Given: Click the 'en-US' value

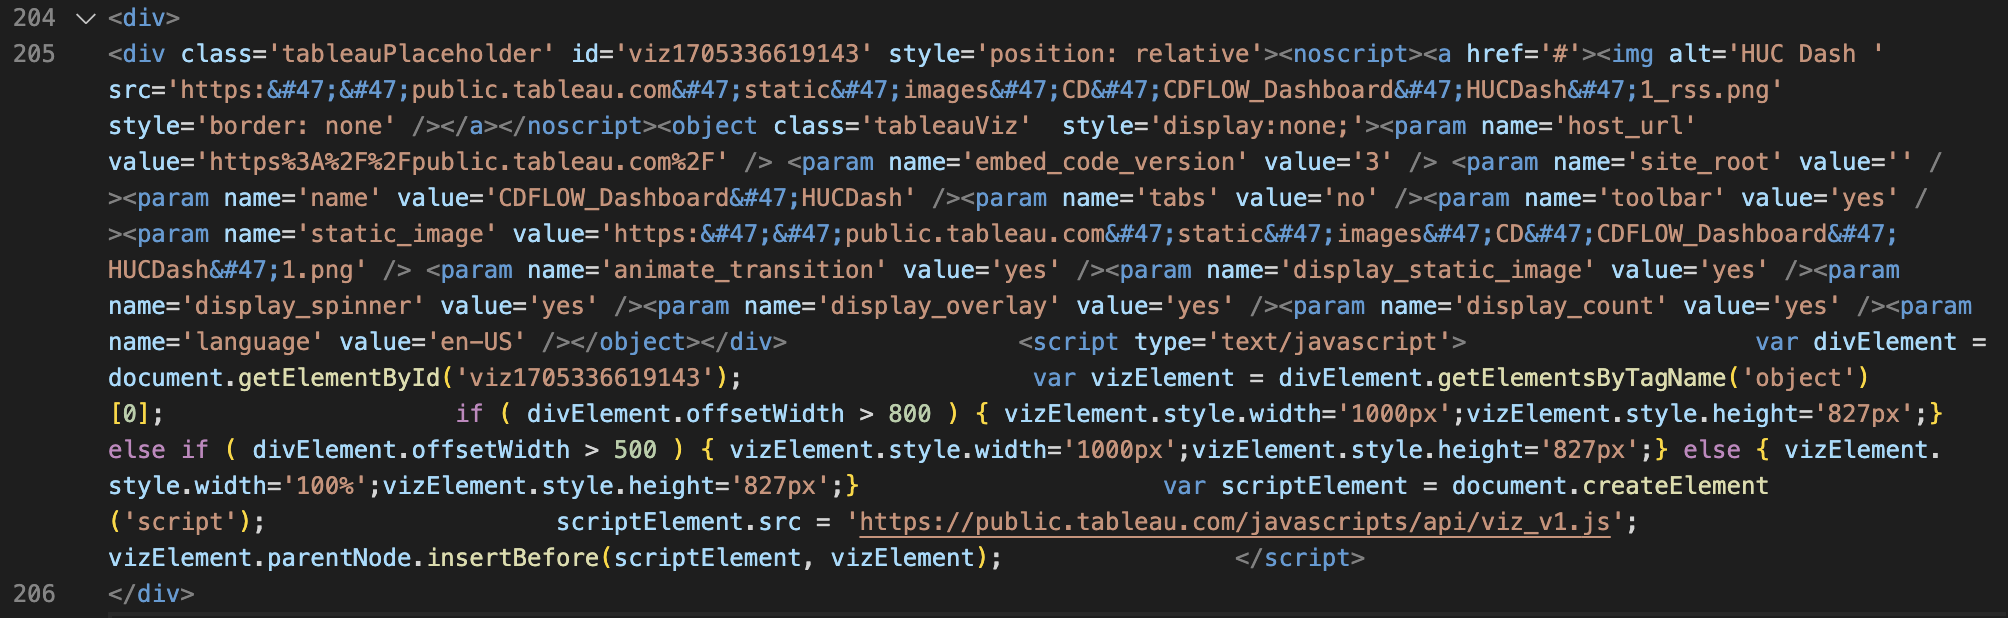Looking at the screenshot, I should click(x=477, y=342).
